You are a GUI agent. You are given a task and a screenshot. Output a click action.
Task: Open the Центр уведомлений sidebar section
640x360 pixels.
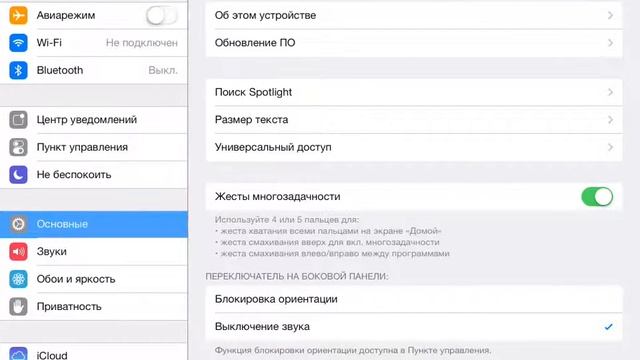pyautogui.click(x=94, y=120)
